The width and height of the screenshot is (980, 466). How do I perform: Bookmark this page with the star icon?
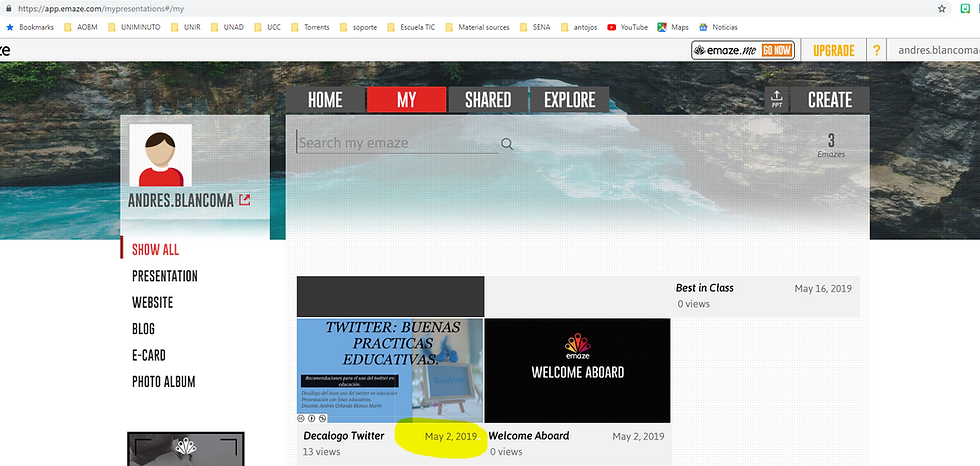coord(941,9)
